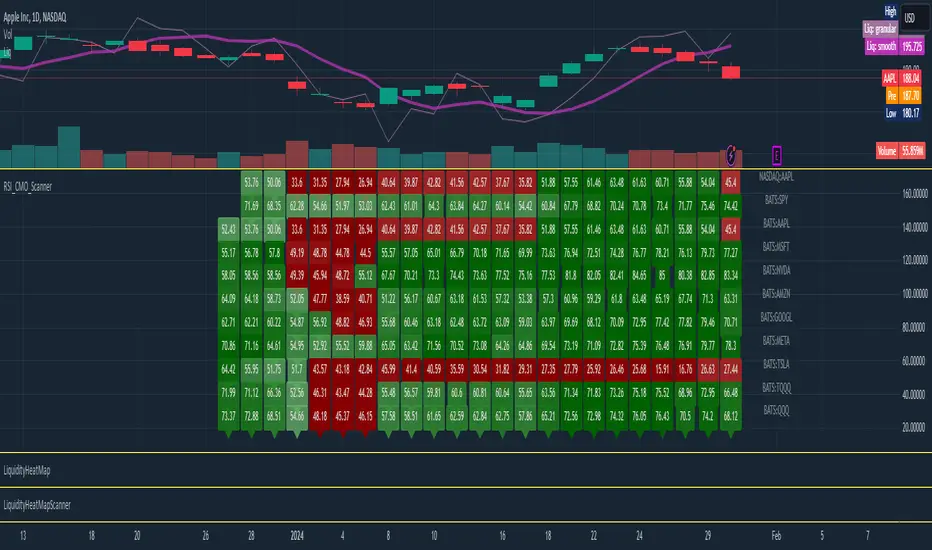932x550 pixels.
Task: Click the 63.31 cell in AMZN row
Action: [731, 298]
